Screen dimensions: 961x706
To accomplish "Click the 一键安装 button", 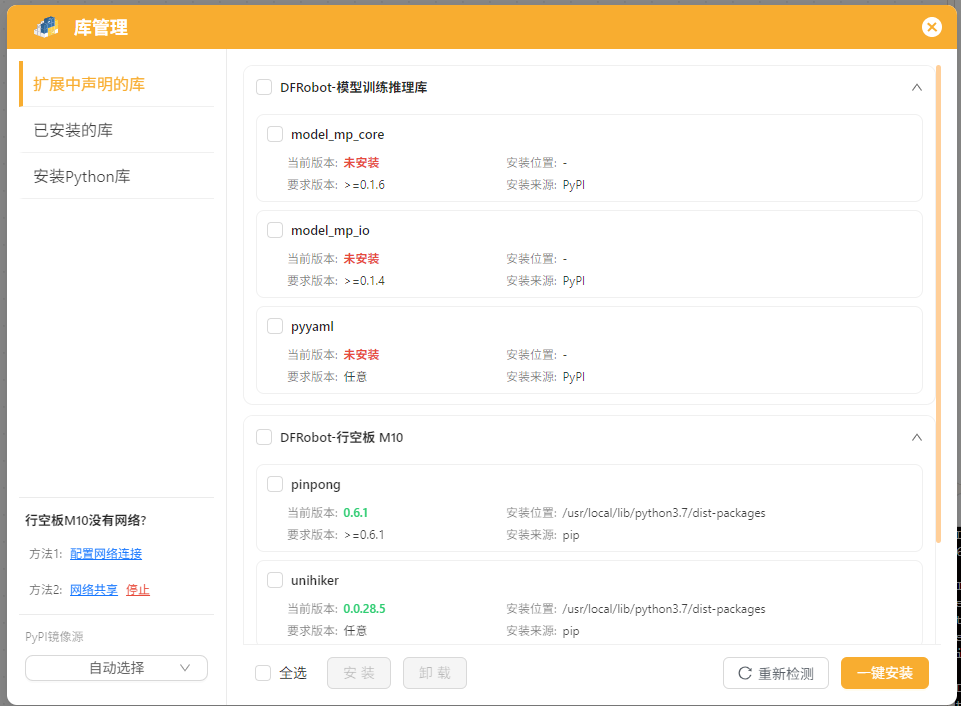I will click(x=884, y=673).
